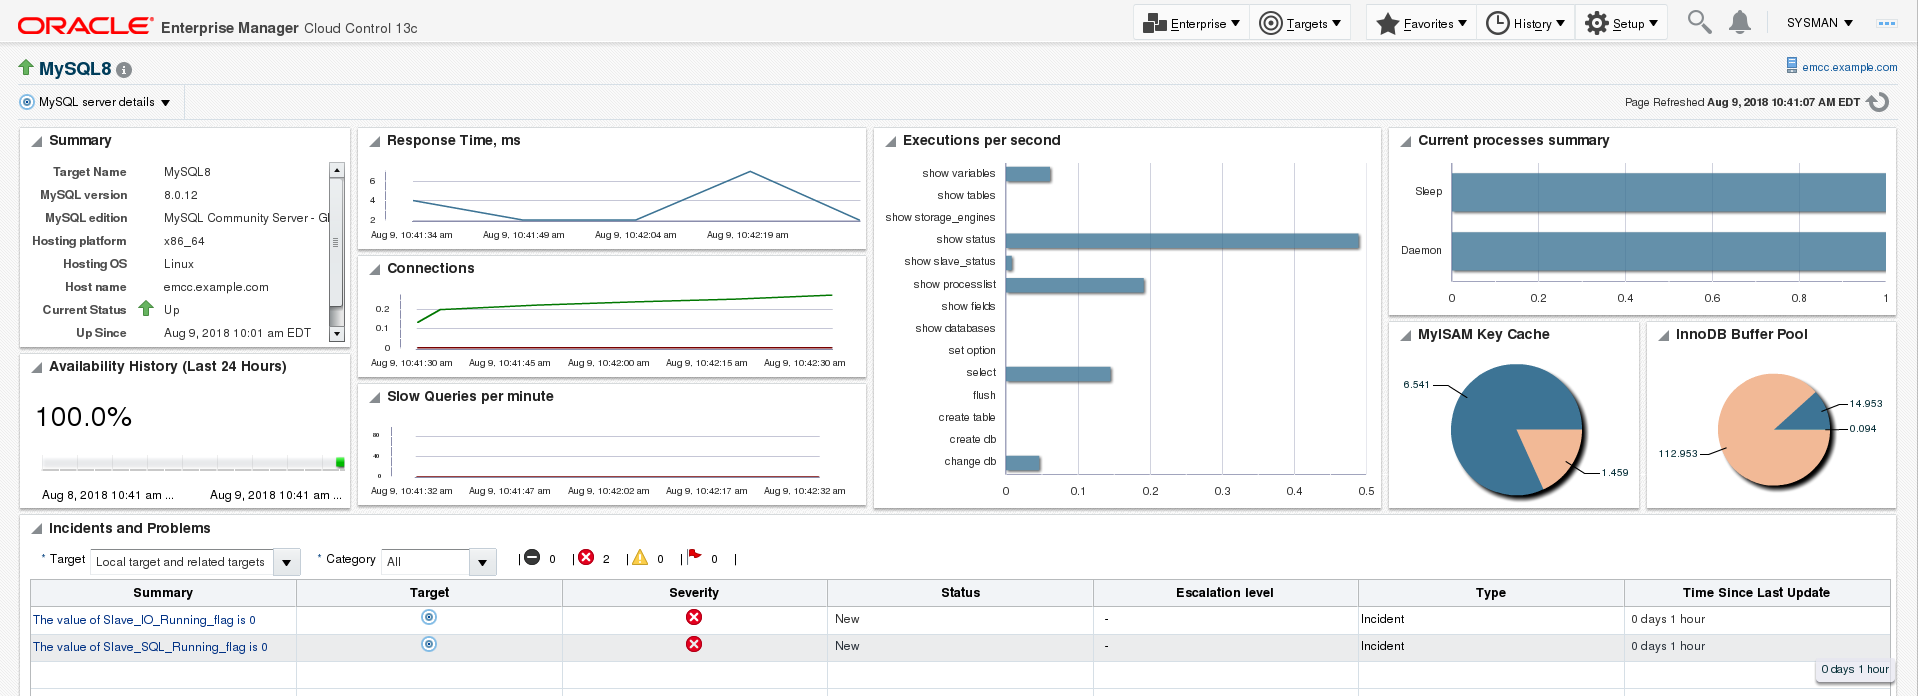This screenshot has height=696, width=1918.
Task: Click the search magnifier icon
Action: pos(1699,22)
